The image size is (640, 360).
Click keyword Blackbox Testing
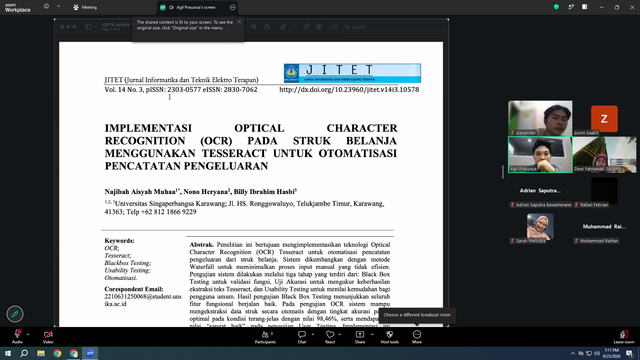(x=127, y=263)
